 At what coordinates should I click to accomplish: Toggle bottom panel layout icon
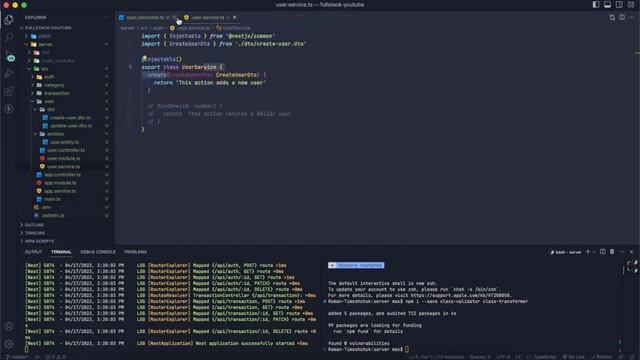tap(607, 4)
